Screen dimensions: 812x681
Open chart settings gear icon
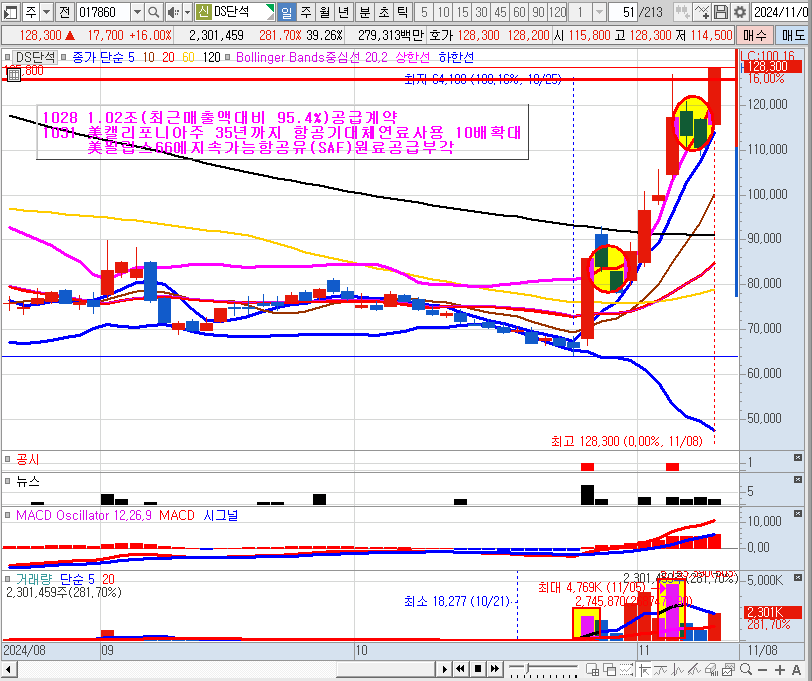[739, 12]
